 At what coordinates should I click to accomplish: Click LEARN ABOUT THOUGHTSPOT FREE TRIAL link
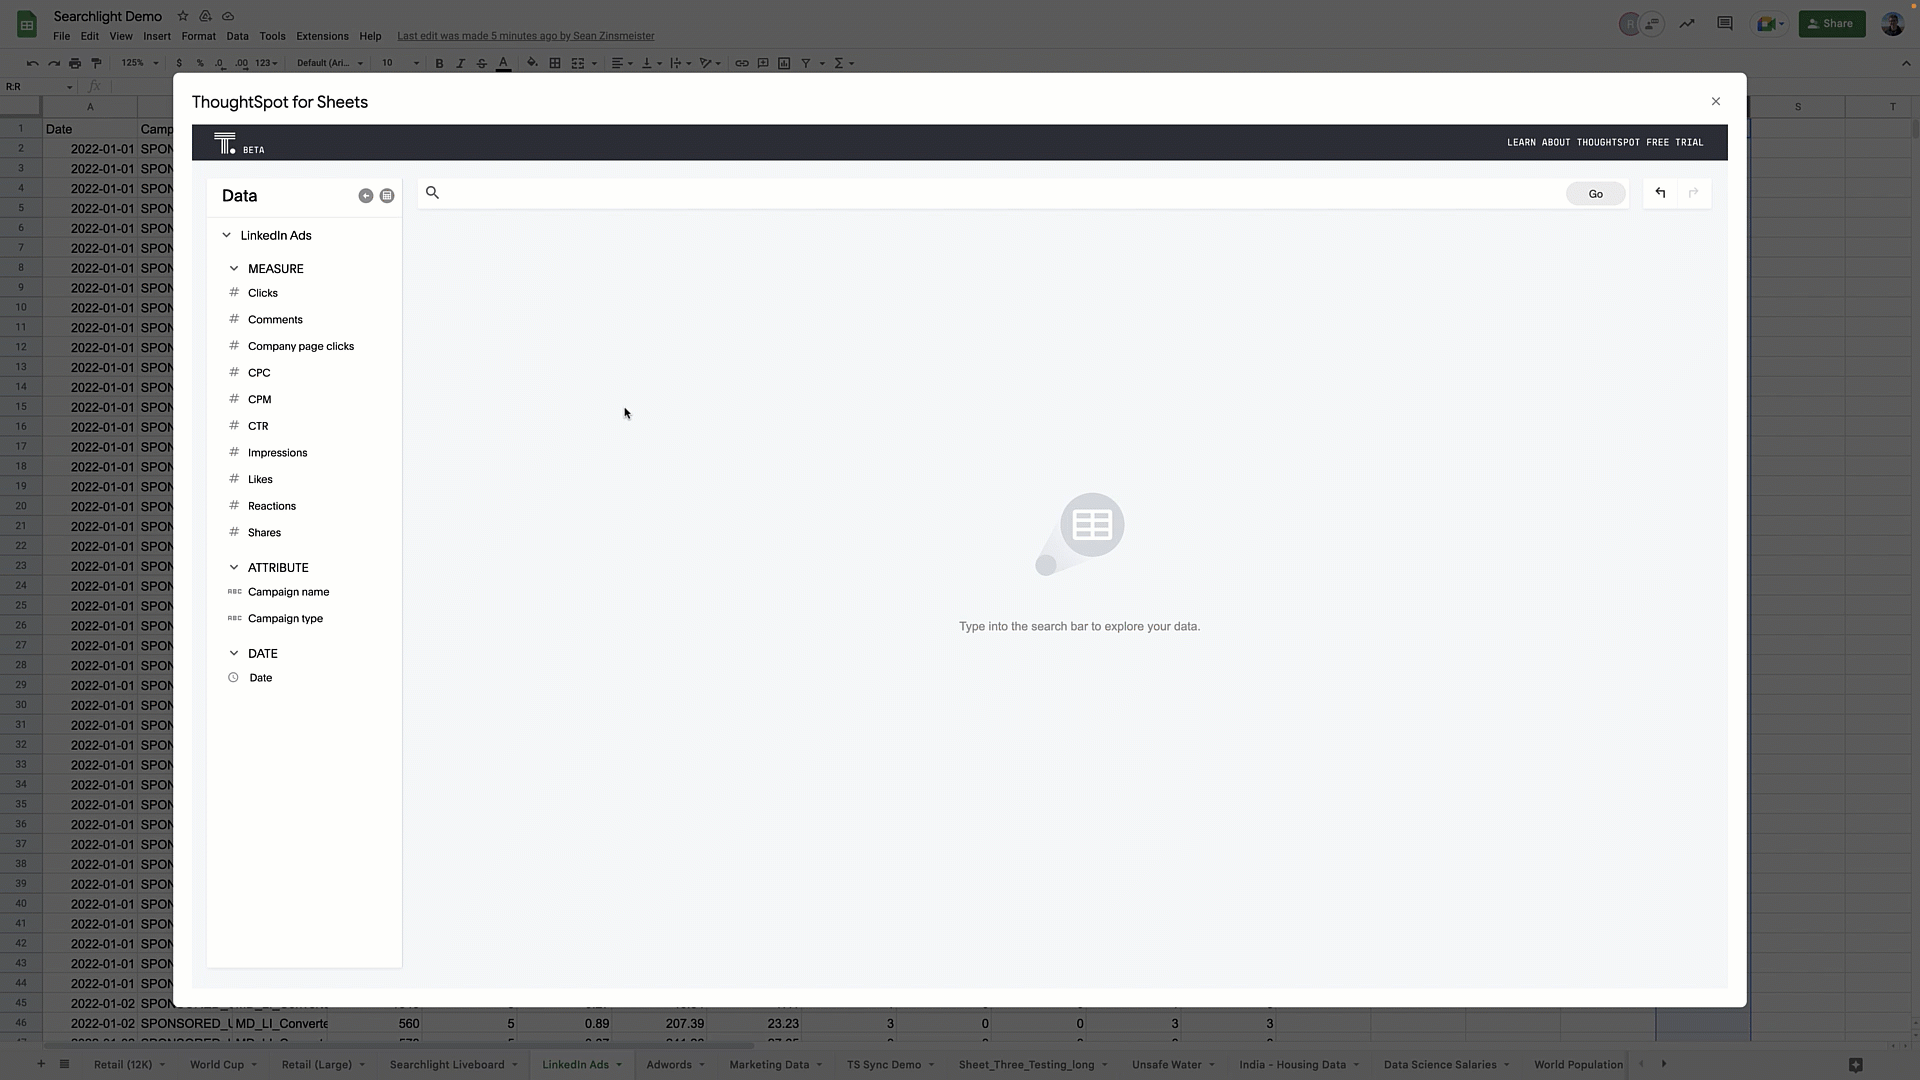click(1606, 141)
